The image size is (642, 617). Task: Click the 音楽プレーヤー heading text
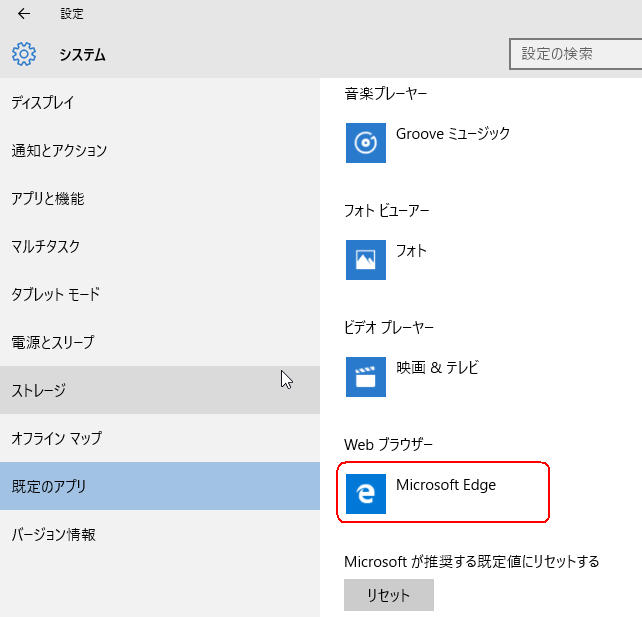coord(386,94)
